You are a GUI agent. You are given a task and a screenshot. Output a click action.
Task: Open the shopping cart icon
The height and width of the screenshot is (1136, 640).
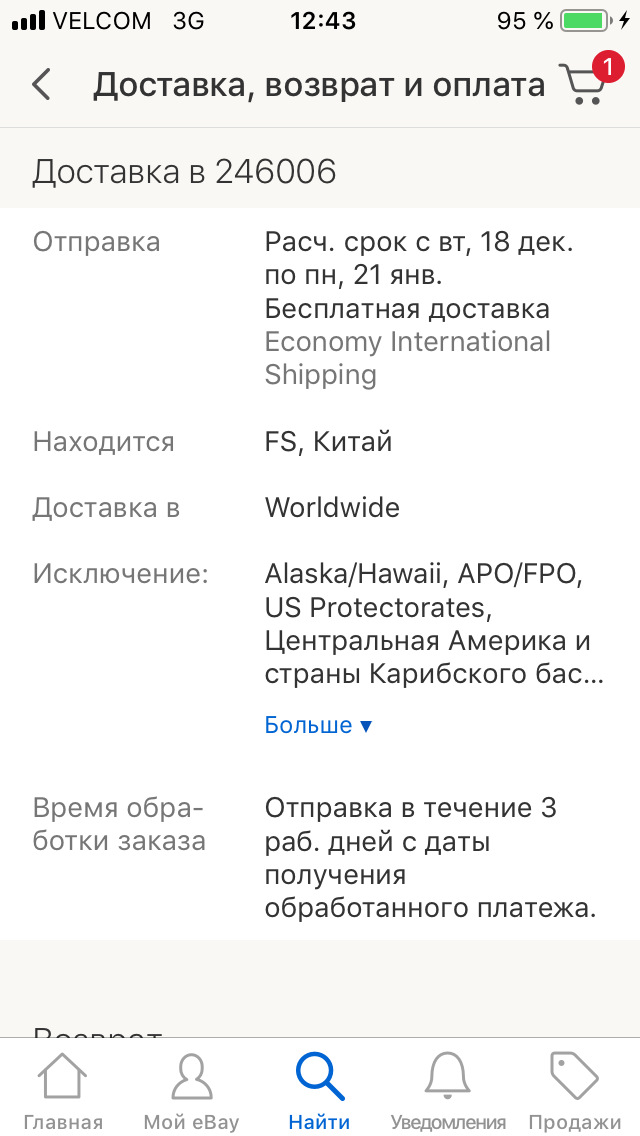click(x=581, y=86)
